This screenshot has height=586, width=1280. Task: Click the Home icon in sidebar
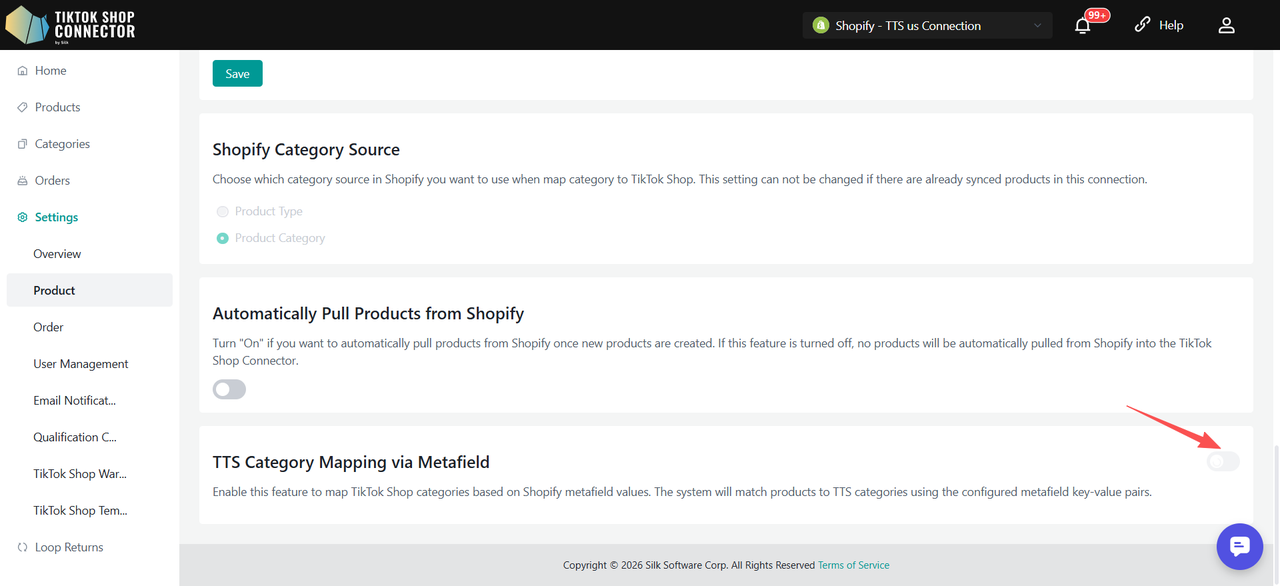click(x=22, y=71)
